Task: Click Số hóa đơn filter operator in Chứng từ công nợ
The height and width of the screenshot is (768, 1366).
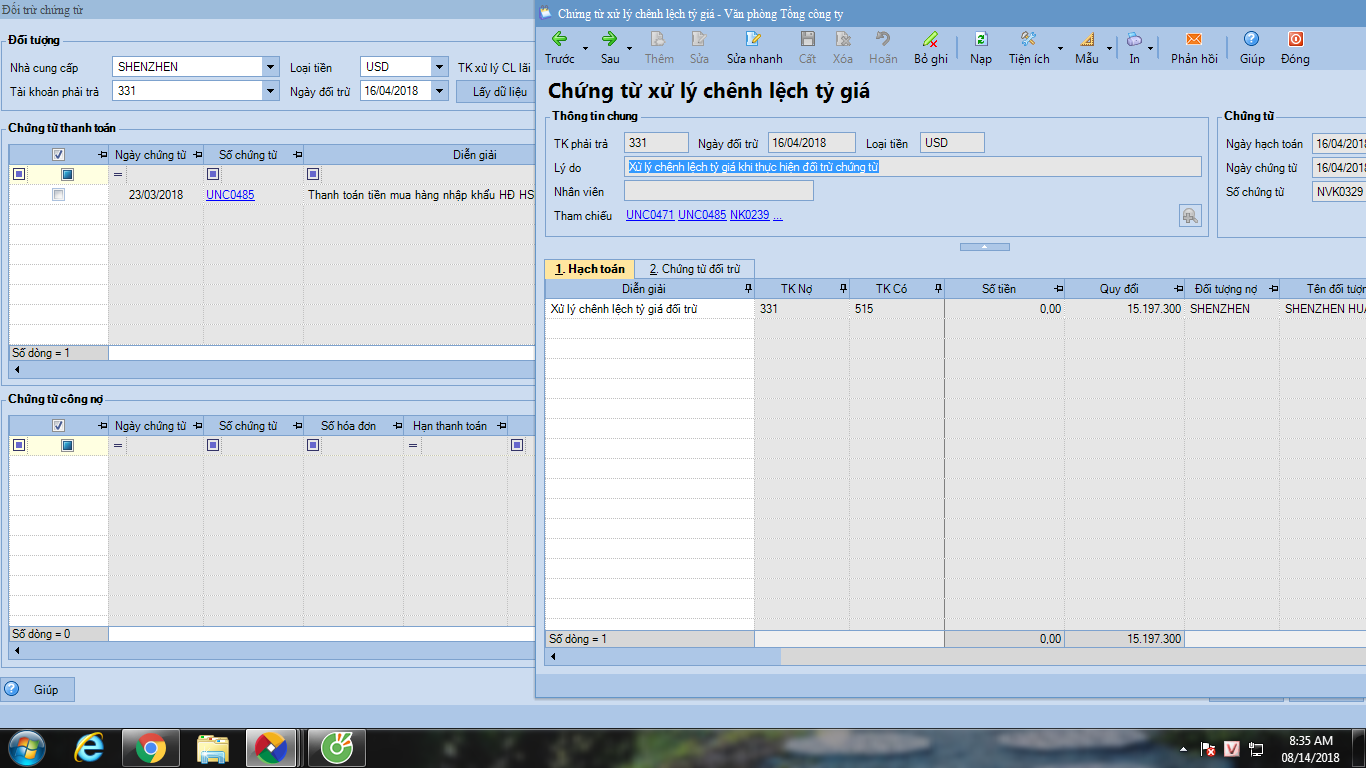Action: (x=313, y=445)
